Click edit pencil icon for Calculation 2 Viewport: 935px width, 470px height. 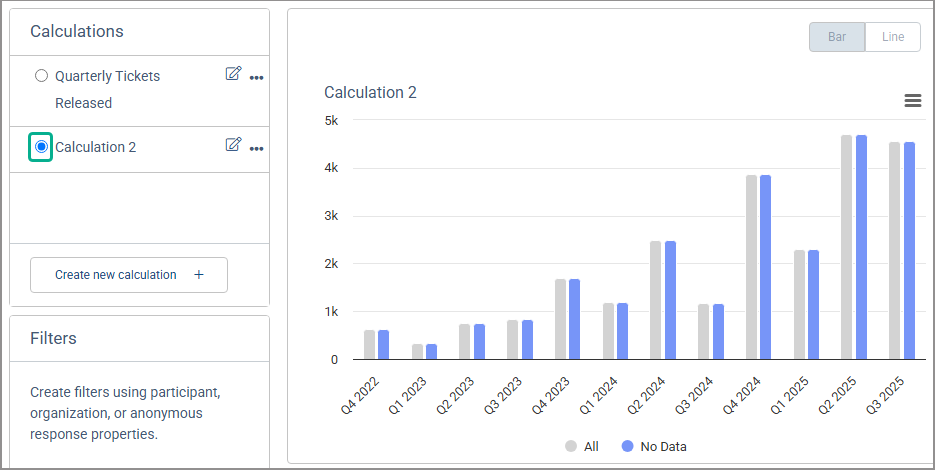[233, 145]
